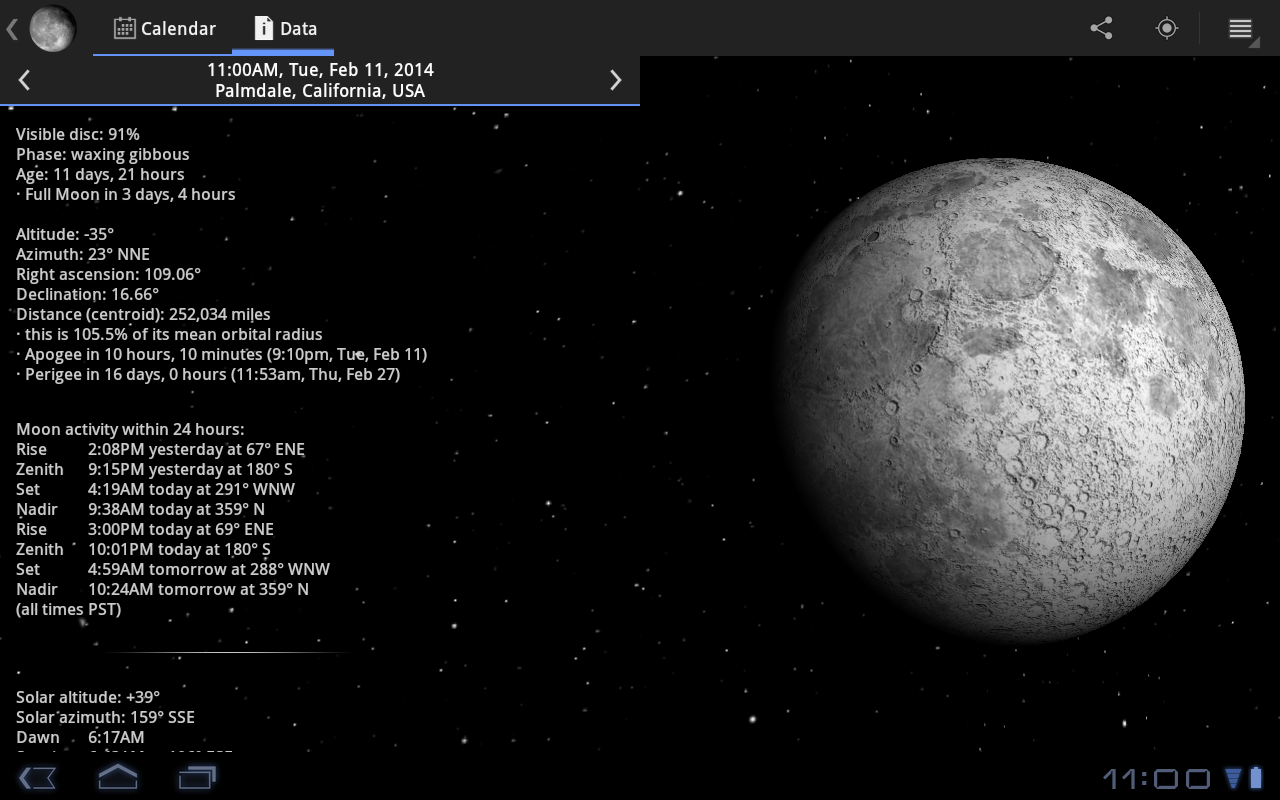This screenshot has height=800, width=1280.
Task: Tap the 'Altitude: -35°' value
Action: [65, 234]
